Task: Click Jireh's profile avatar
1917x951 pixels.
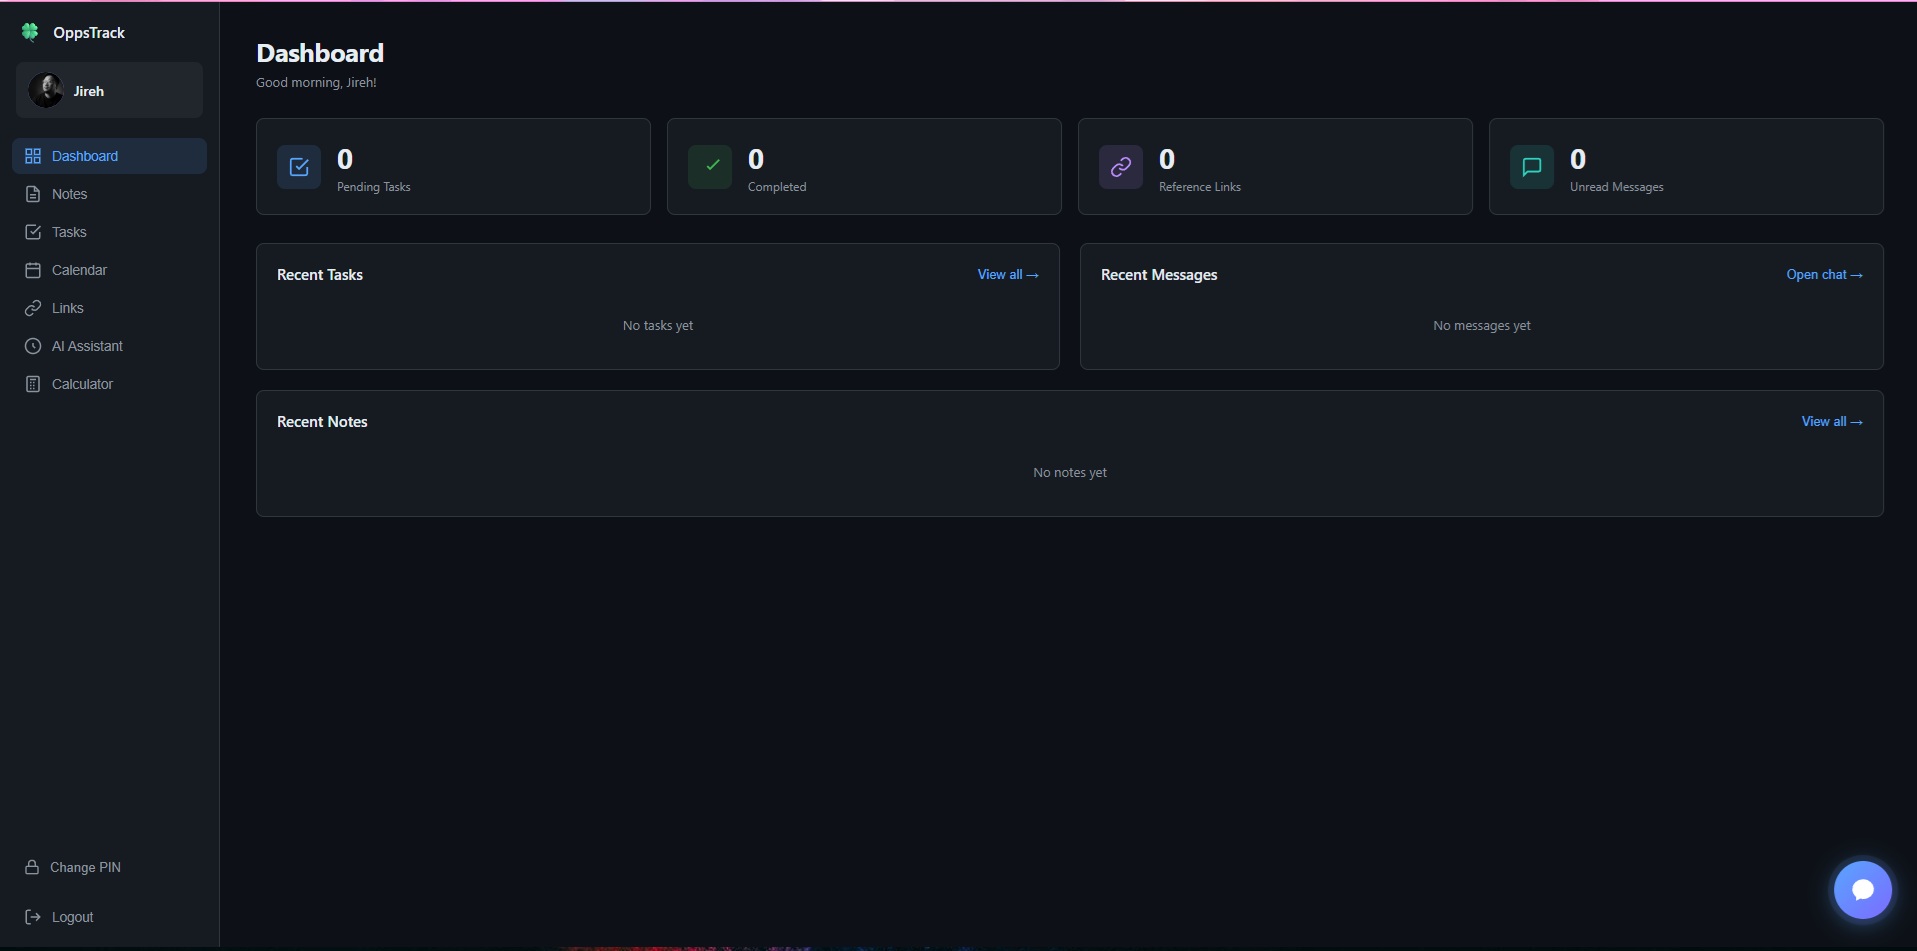Action: 46,90
